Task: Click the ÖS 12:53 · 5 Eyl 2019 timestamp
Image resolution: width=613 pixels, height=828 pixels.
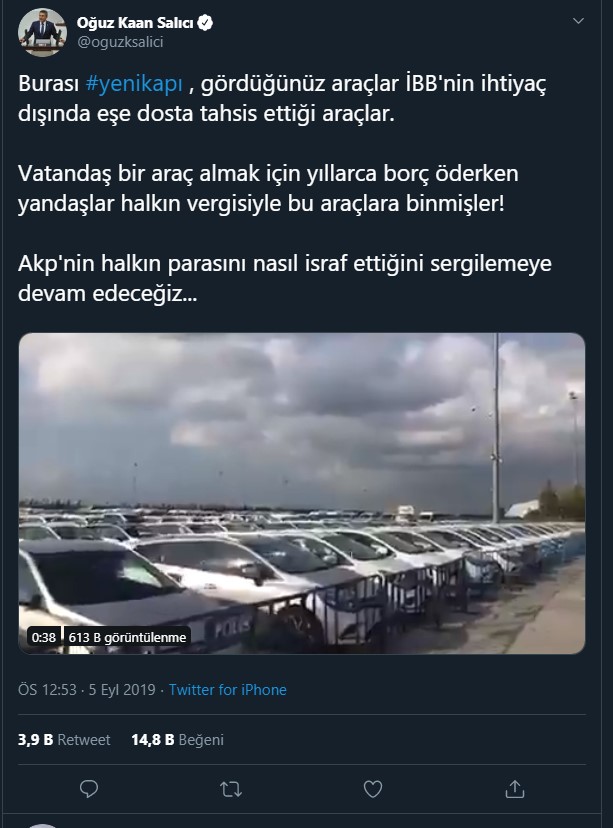Action: 87,690
